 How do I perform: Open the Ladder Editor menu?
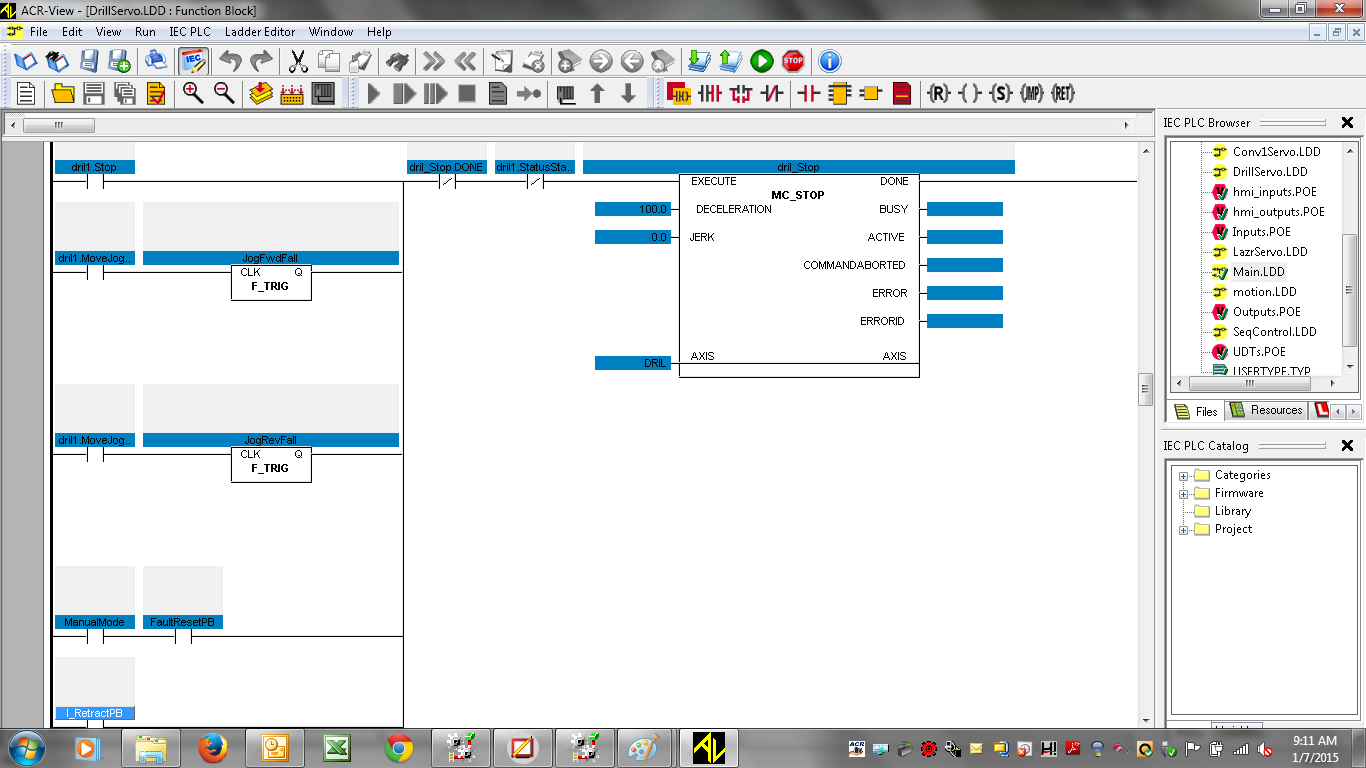[x=260, y=32]
